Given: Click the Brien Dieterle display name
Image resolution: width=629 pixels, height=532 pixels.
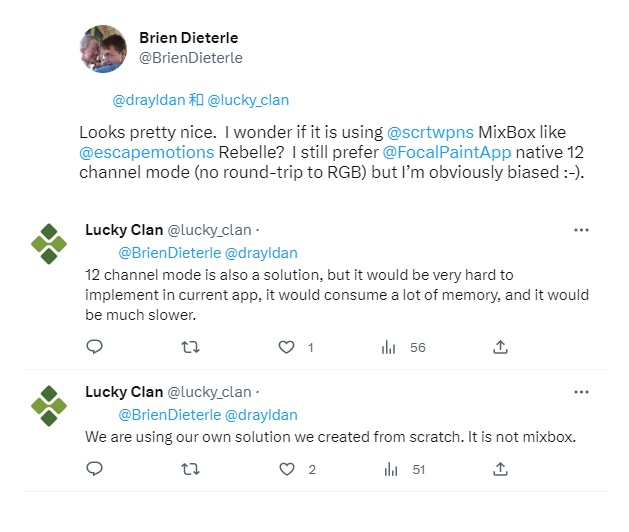Looking at the screenshot, I should [189, 38].
